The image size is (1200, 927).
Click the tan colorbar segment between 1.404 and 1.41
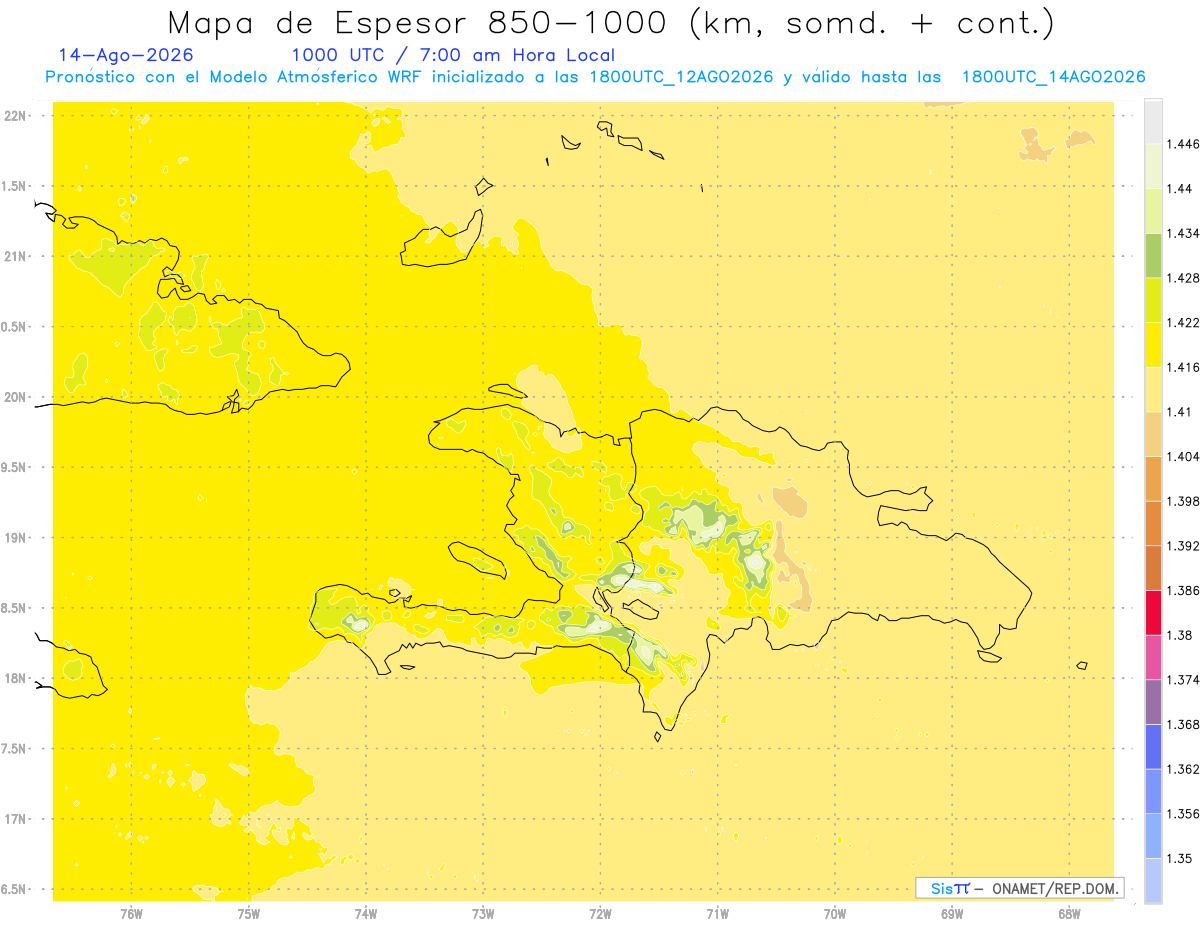click(1153, 434)
